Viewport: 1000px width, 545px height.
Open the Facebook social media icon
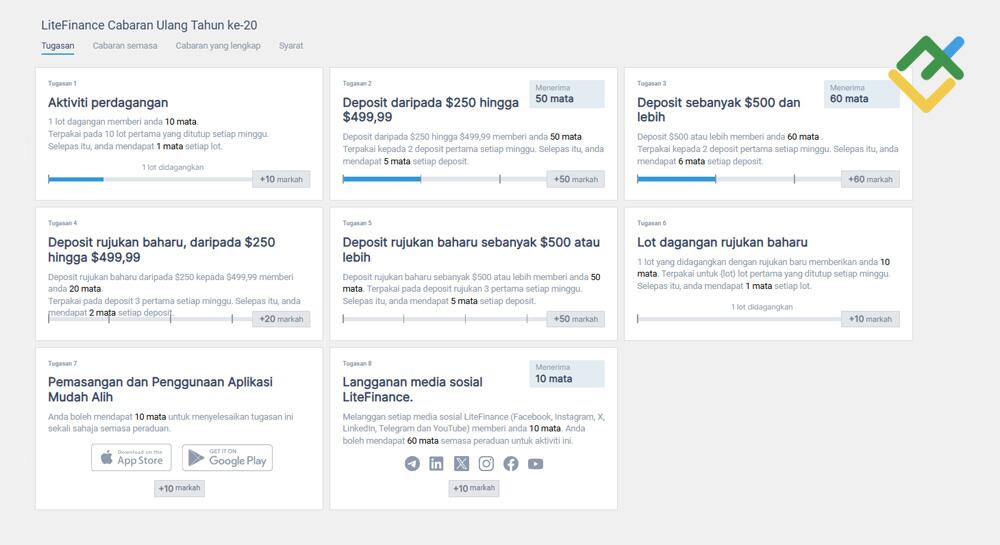point(511,463)
